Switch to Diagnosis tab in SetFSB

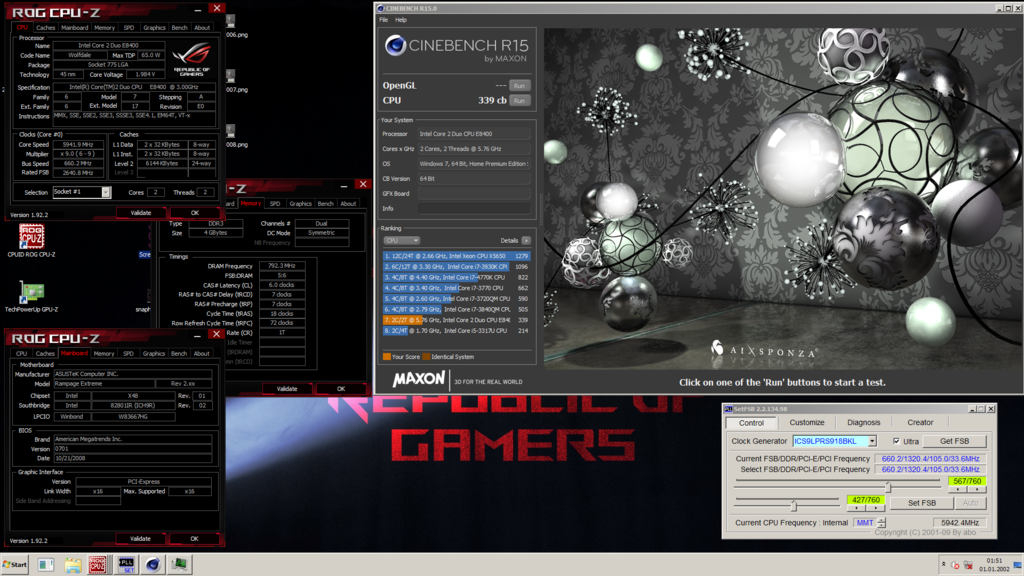point(863,423)
